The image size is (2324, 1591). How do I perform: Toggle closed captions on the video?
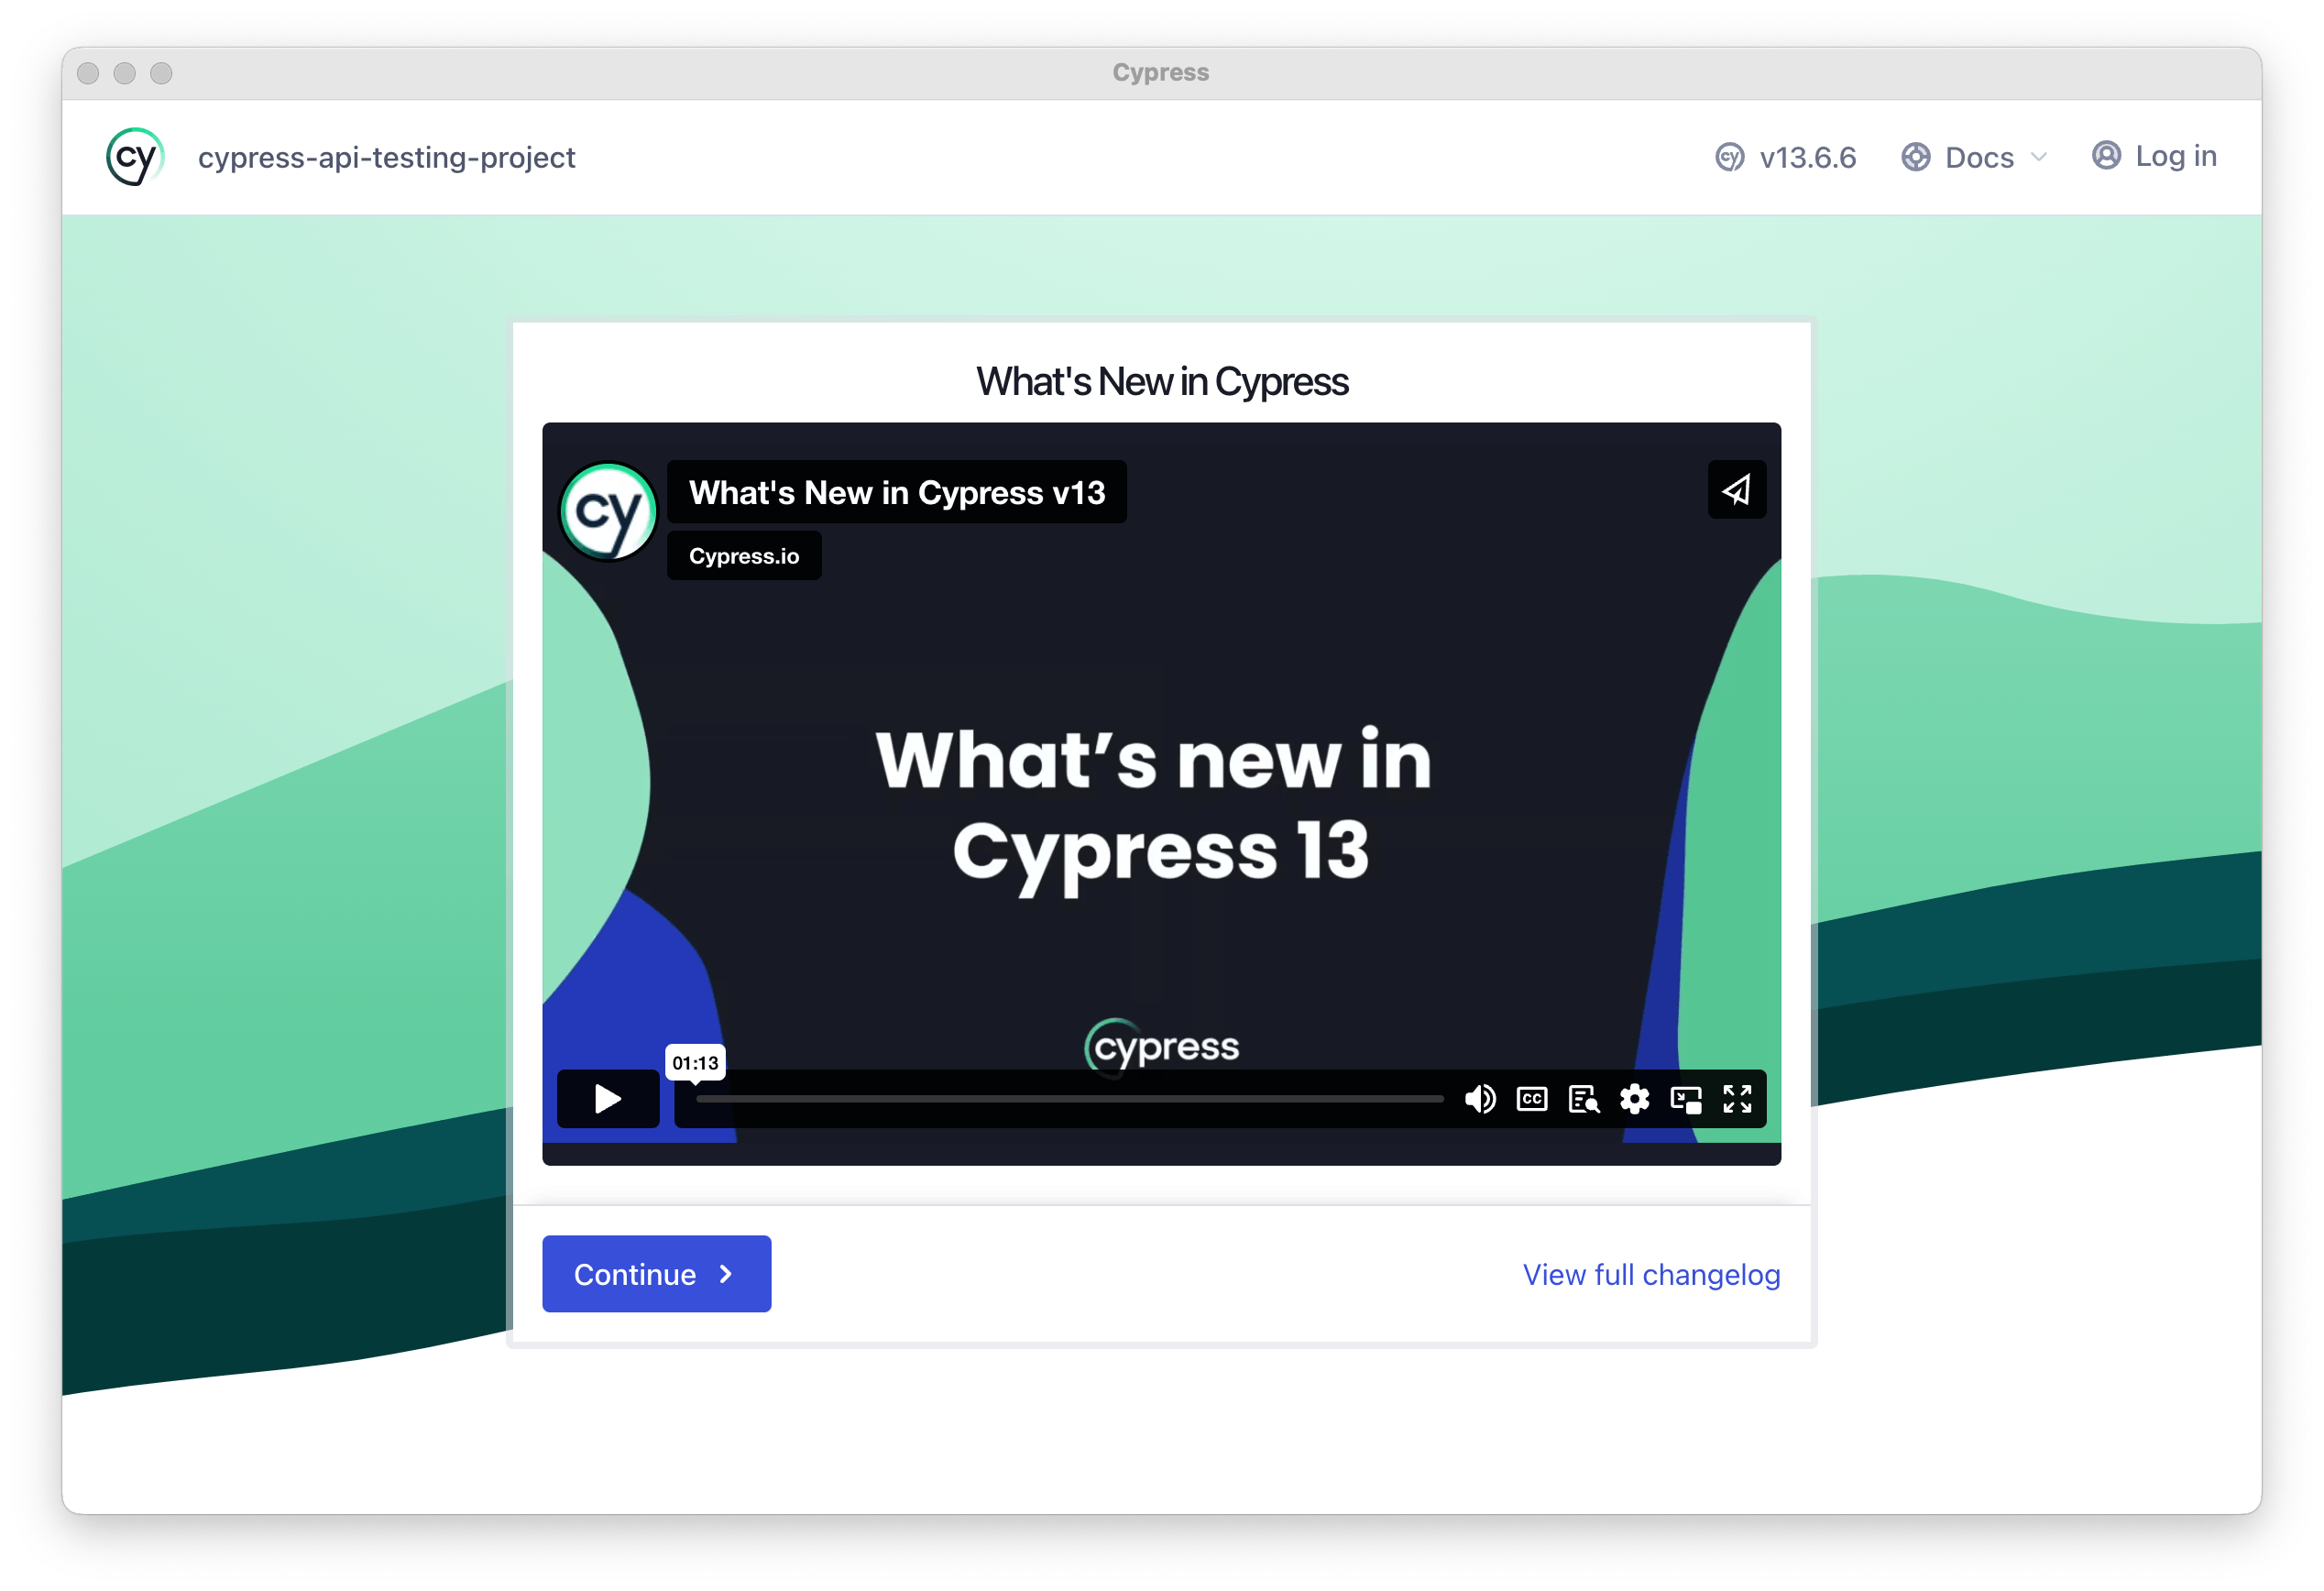coord(1531,1099)
